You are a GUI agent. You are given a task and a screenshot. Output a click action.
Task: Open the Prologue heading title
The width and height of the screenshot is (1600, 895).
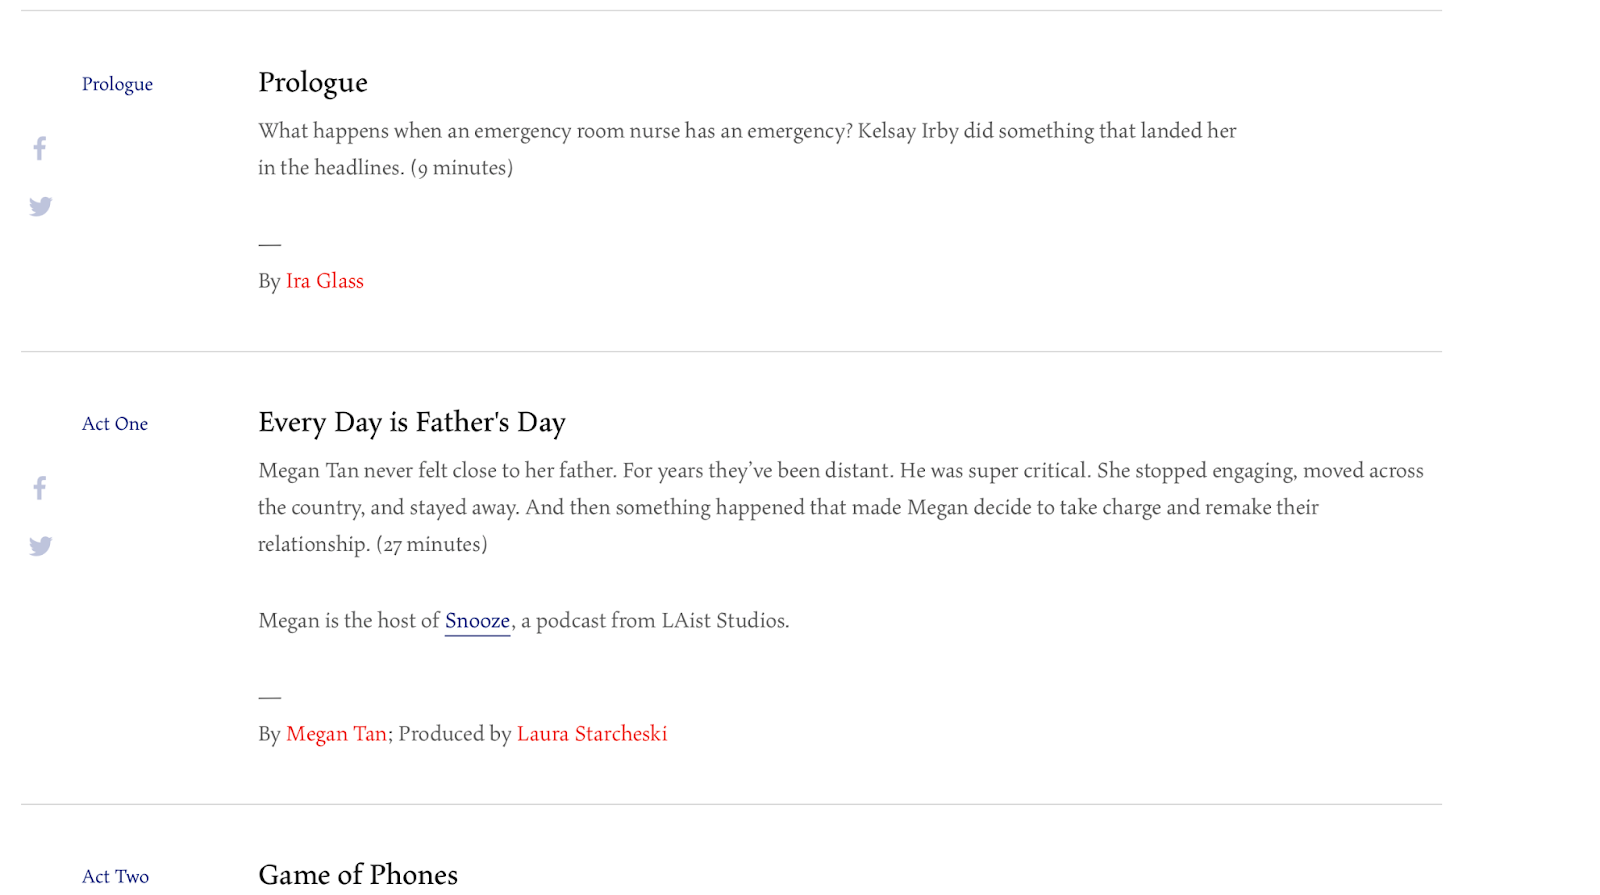[313, 82]
